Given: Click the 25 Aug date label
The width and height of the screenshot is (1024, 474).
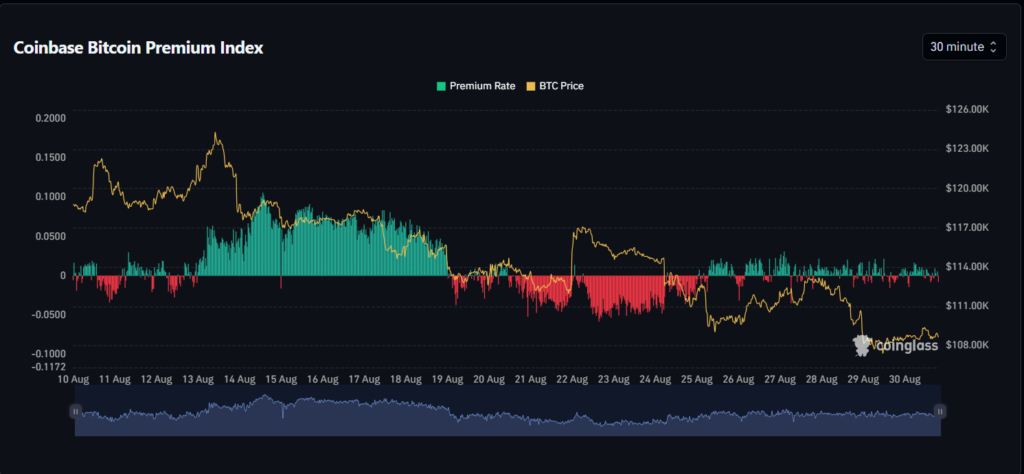Looking at the screenshot, I should pos(696,379).
